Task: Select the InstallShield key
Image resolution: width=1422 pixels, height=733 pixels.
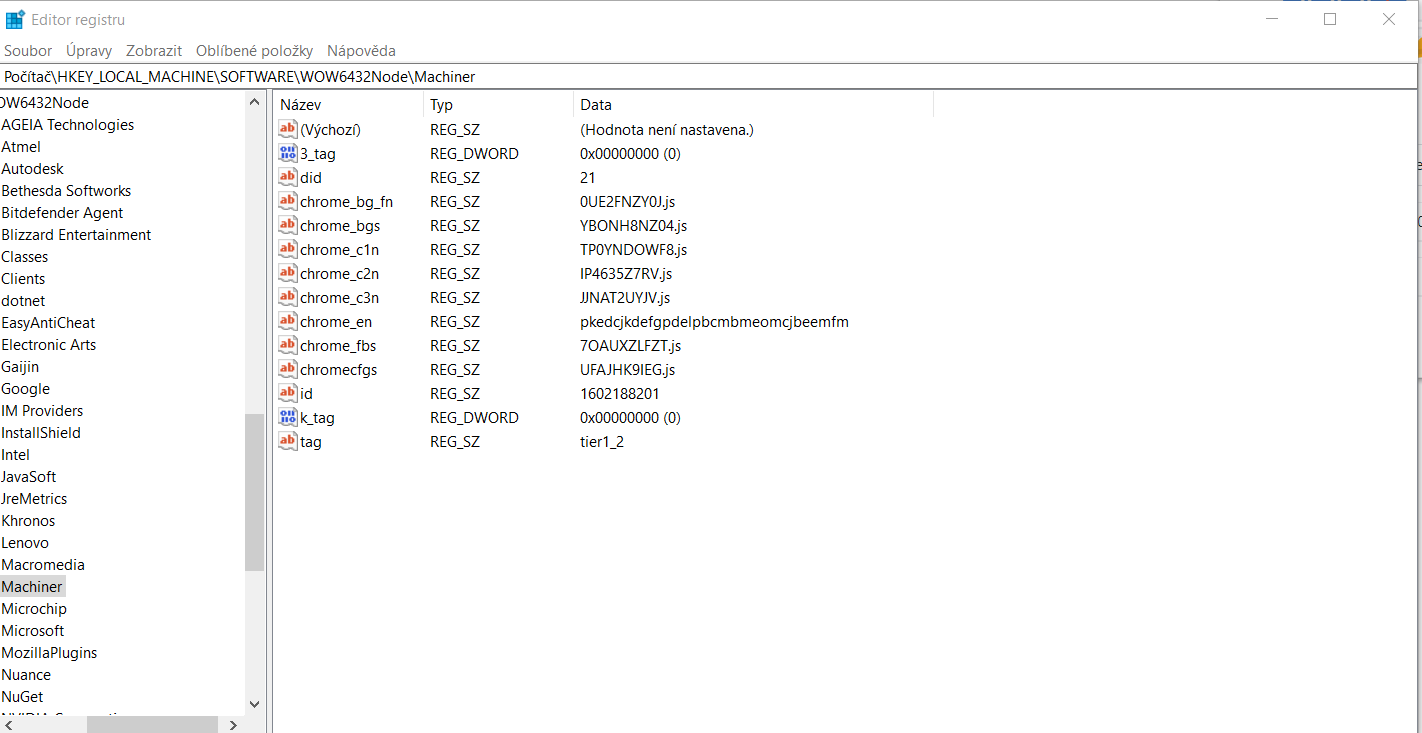Action: coord(41,433)
